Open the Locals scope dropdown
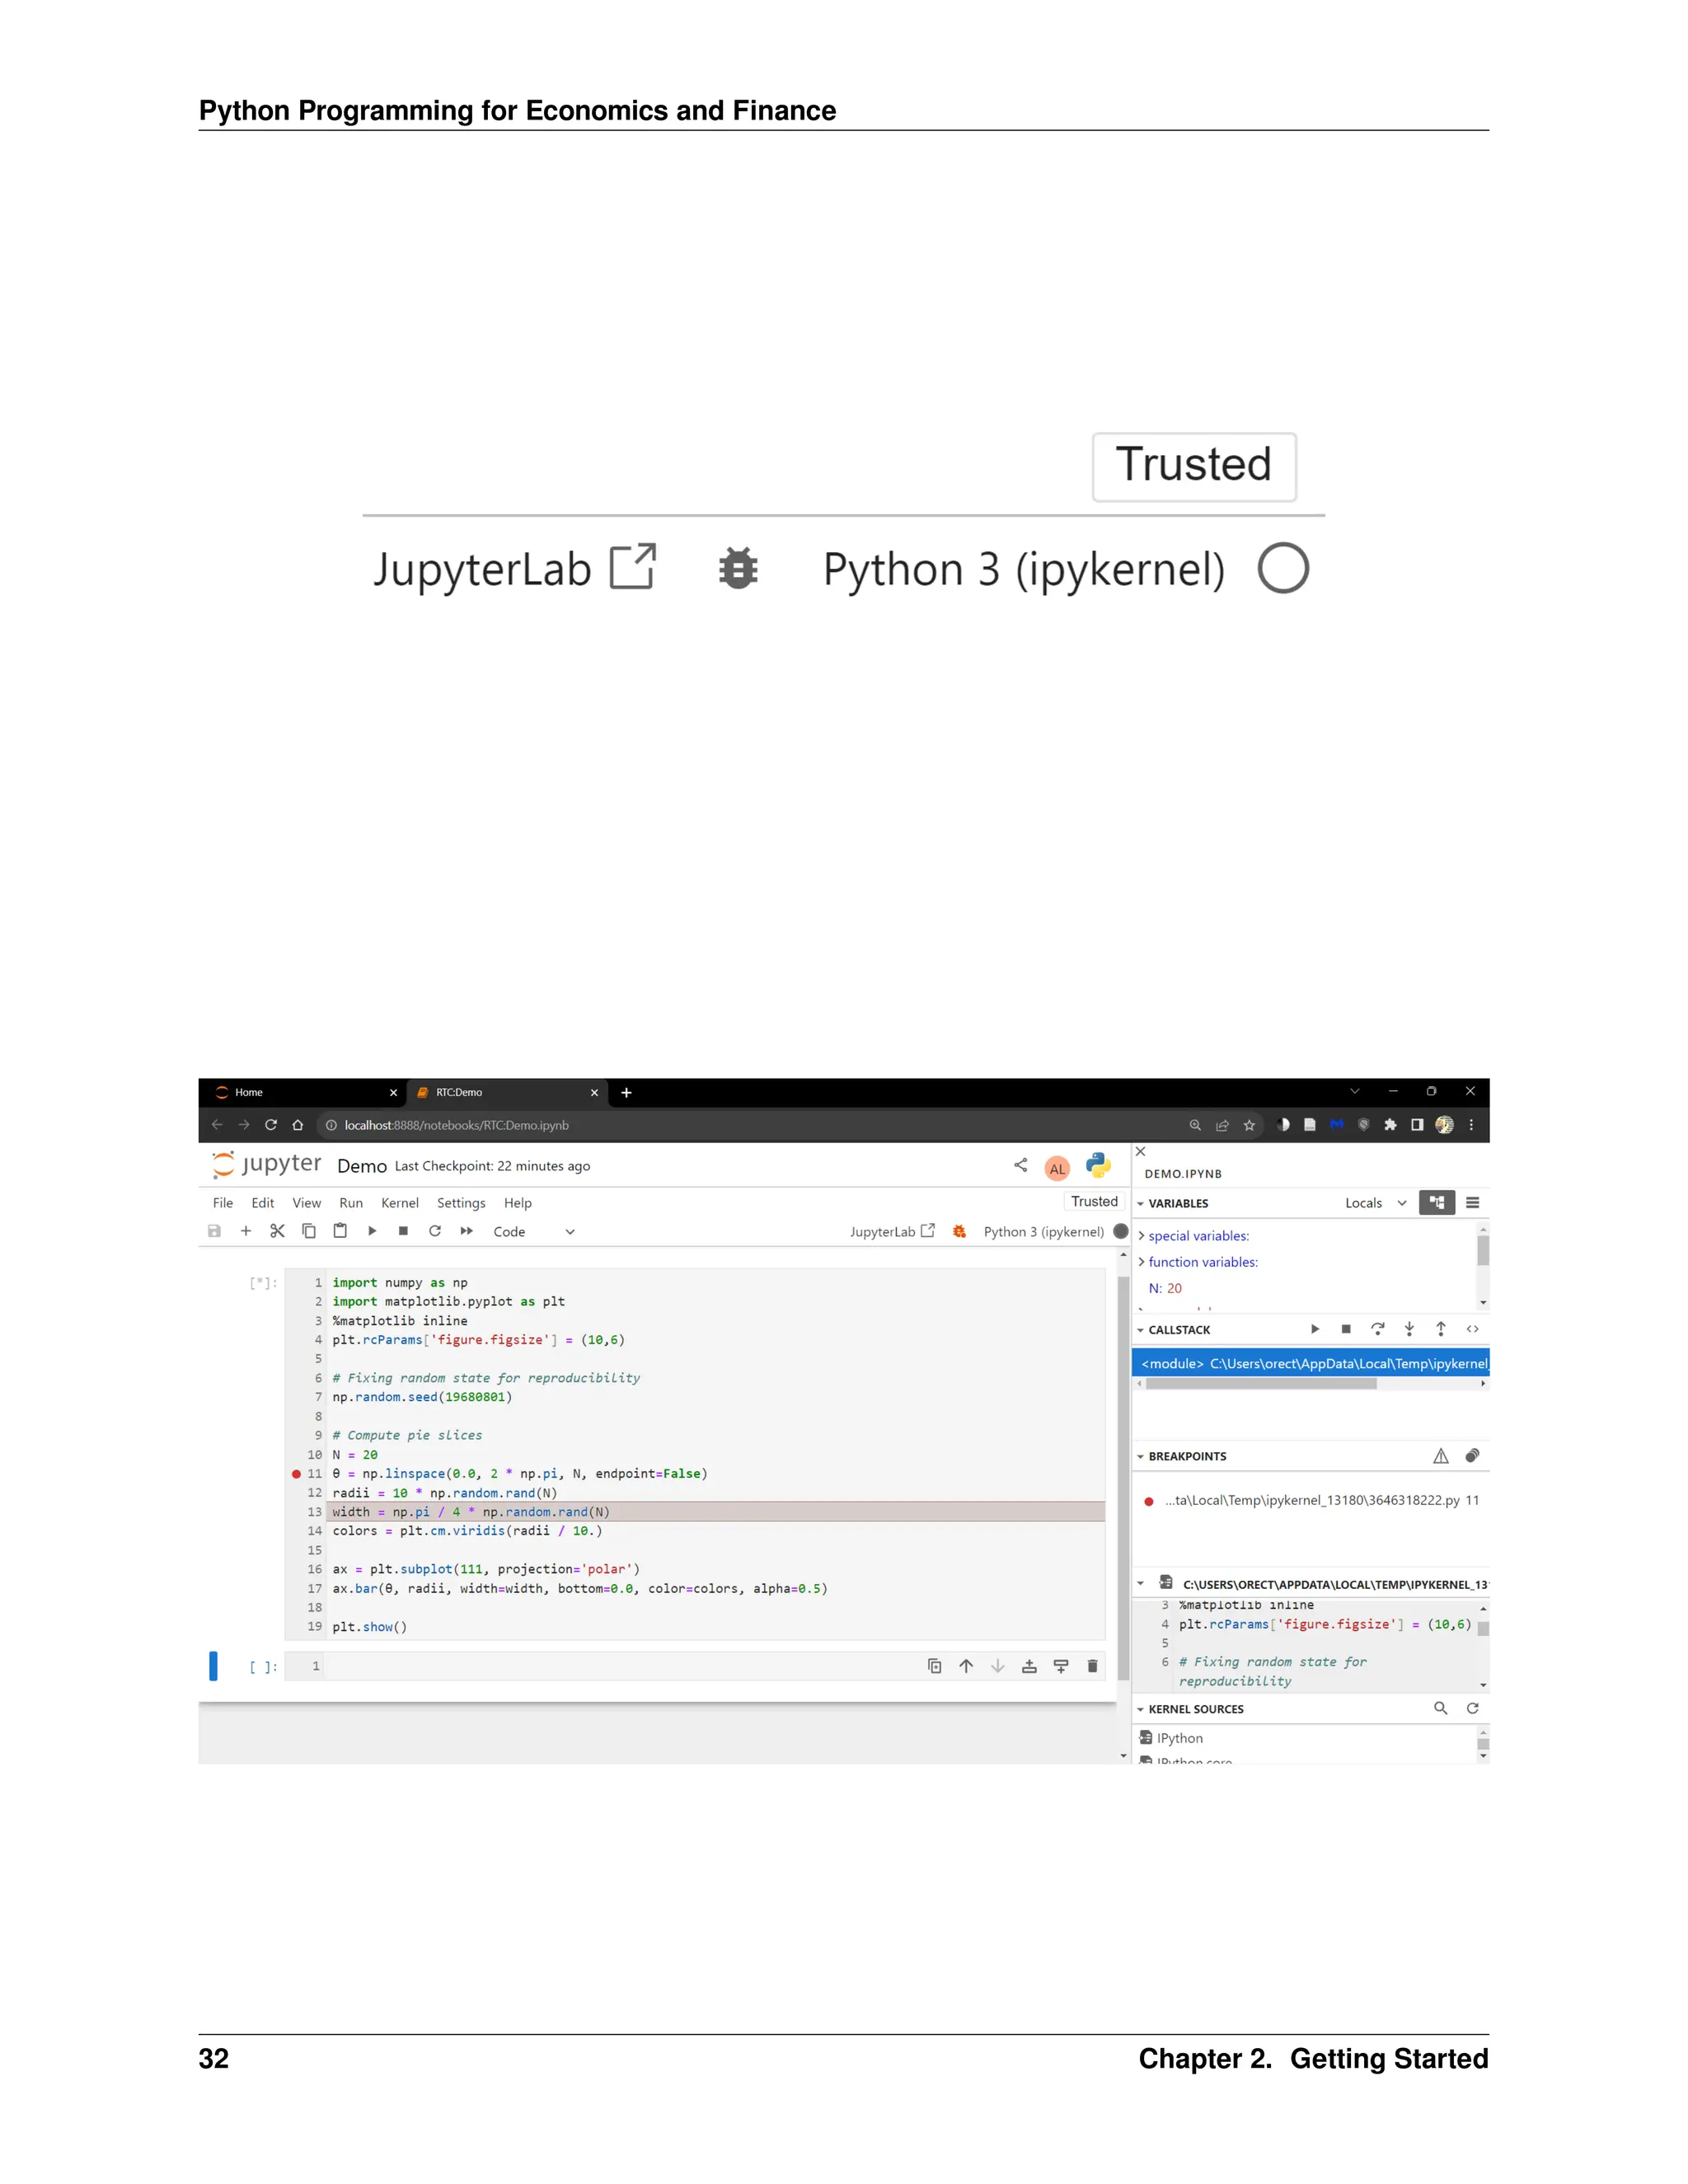 pos(1376,1203)
